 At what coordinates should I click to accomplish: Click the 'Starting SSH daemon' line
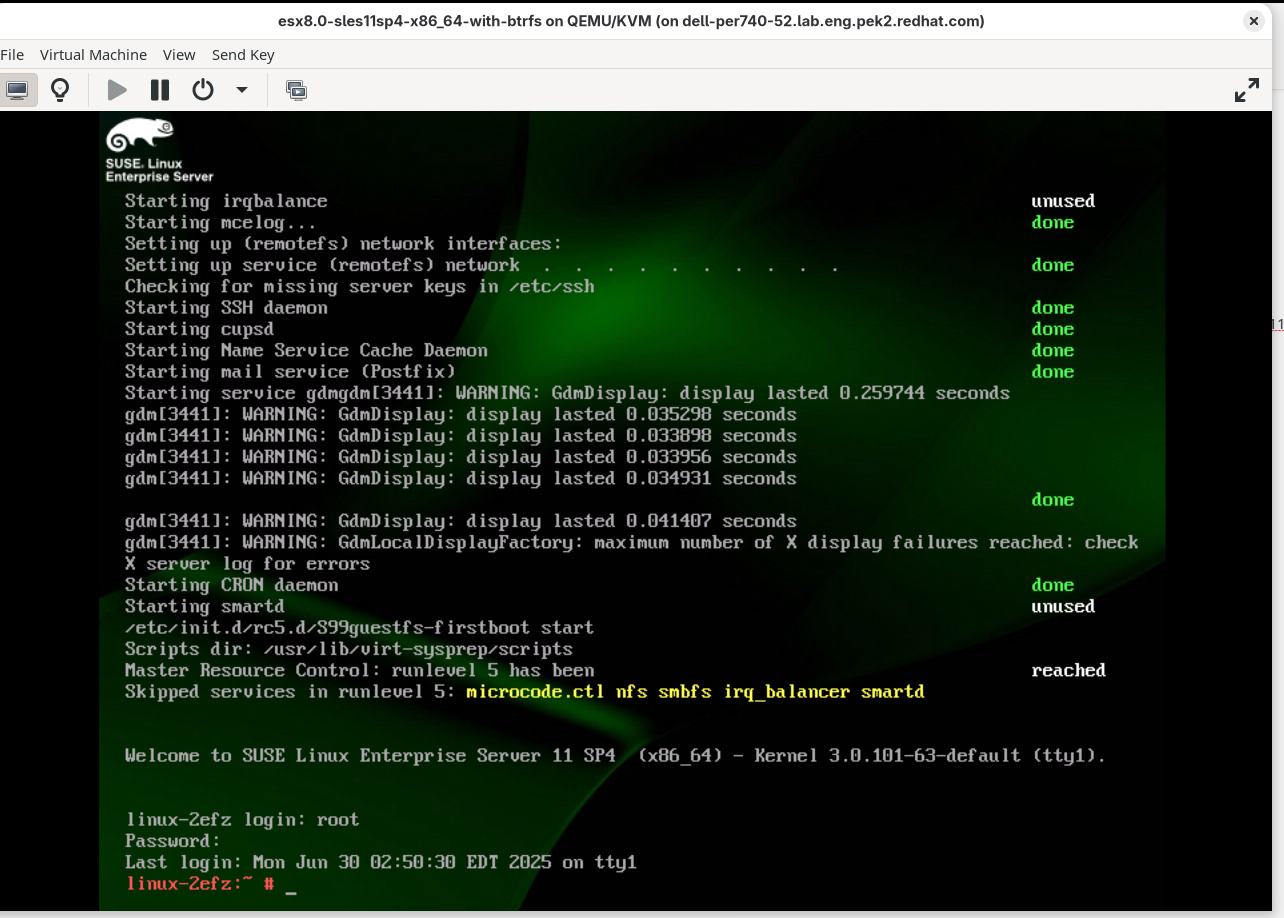226,308
